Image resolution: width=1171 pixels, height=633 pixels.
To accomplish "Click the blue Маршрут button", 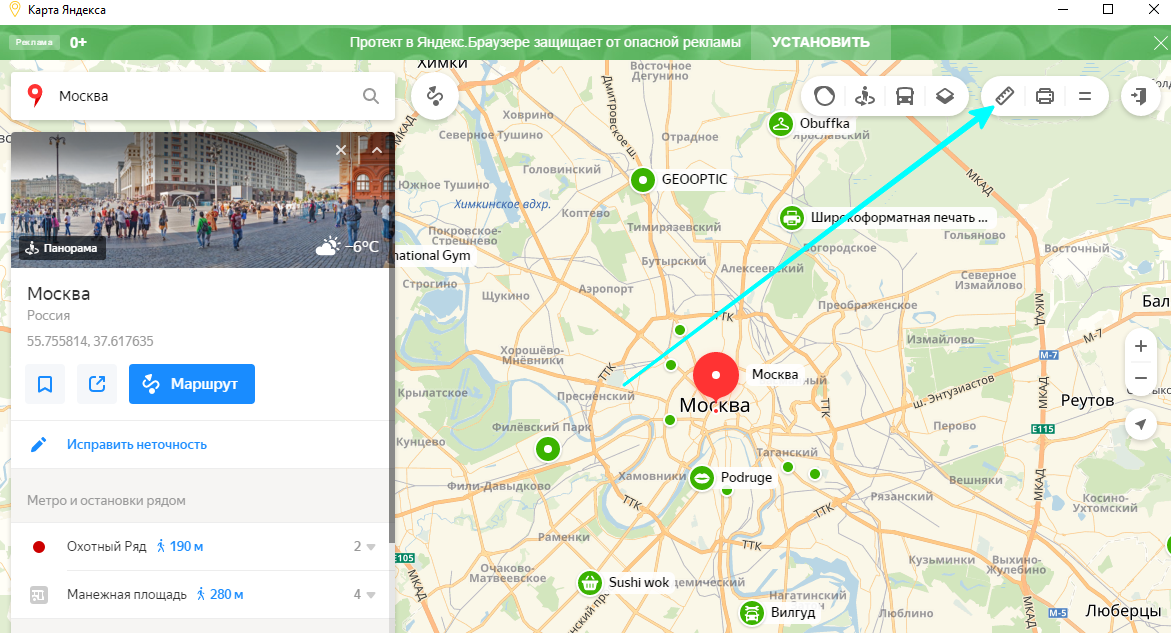I will [192, 384].
